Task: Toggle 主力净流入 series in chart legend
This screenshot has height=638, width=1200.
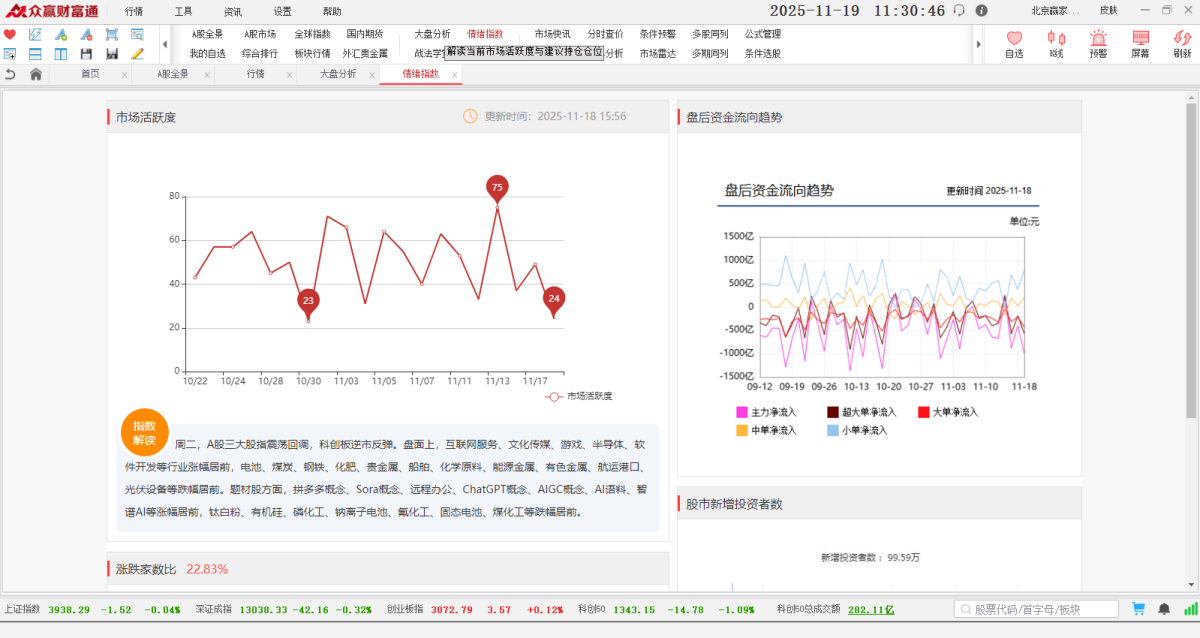Action: point(765,412)
